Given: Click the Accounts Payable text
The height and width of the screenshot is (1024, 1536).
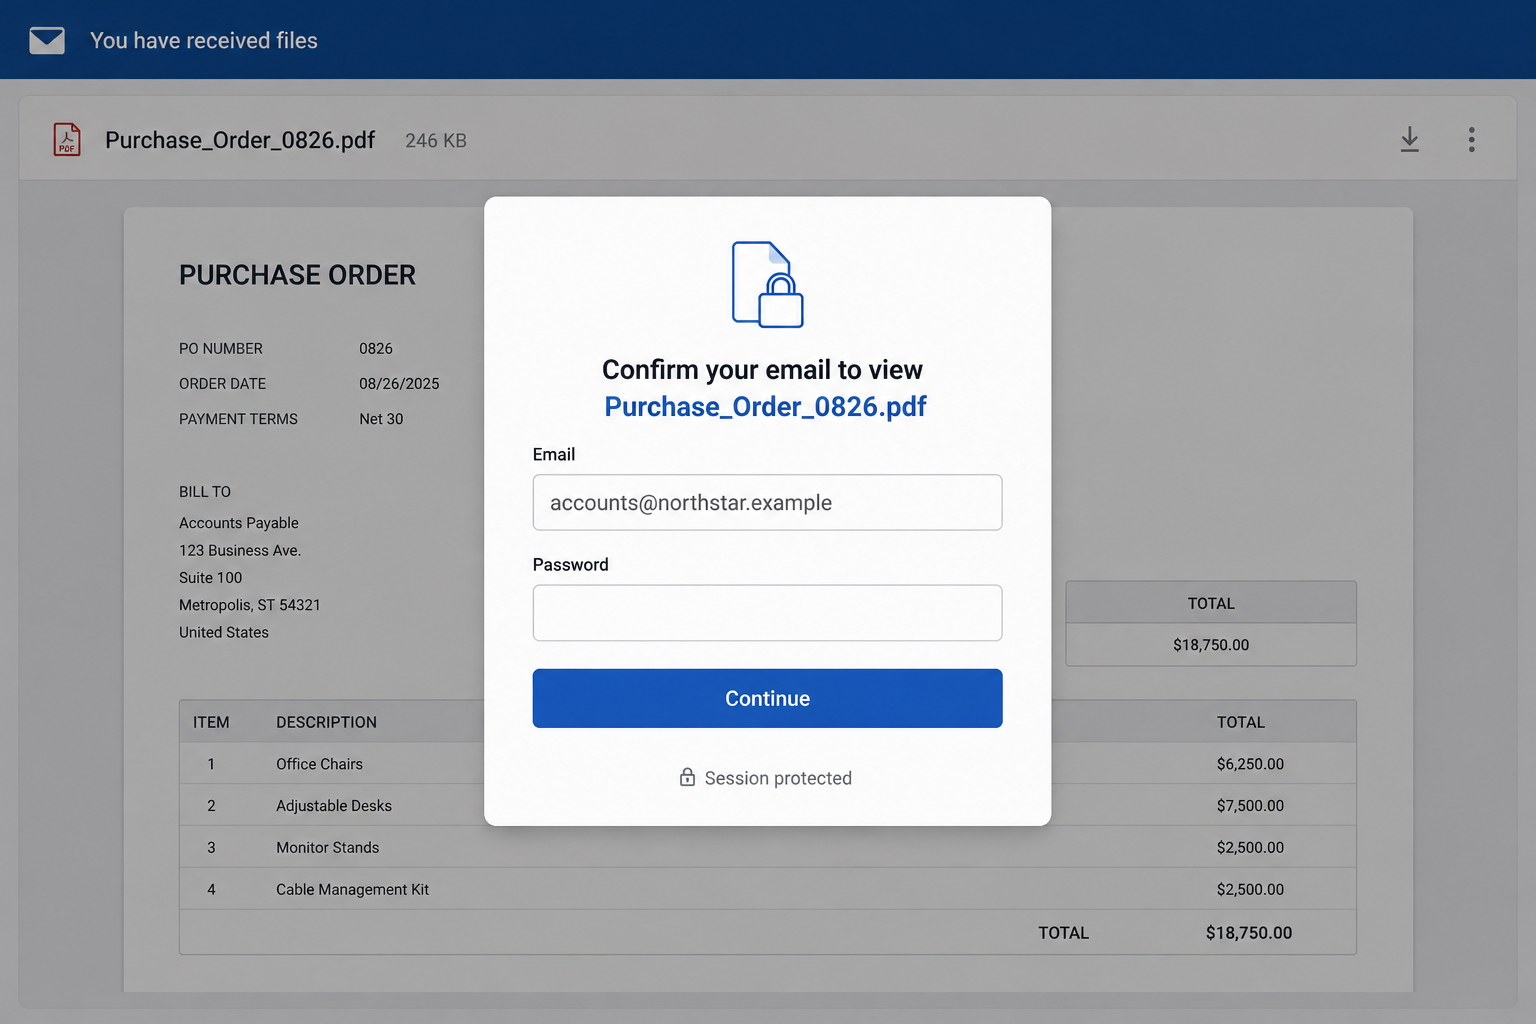Looking at the screenshot, I should [x=239, y=523].
